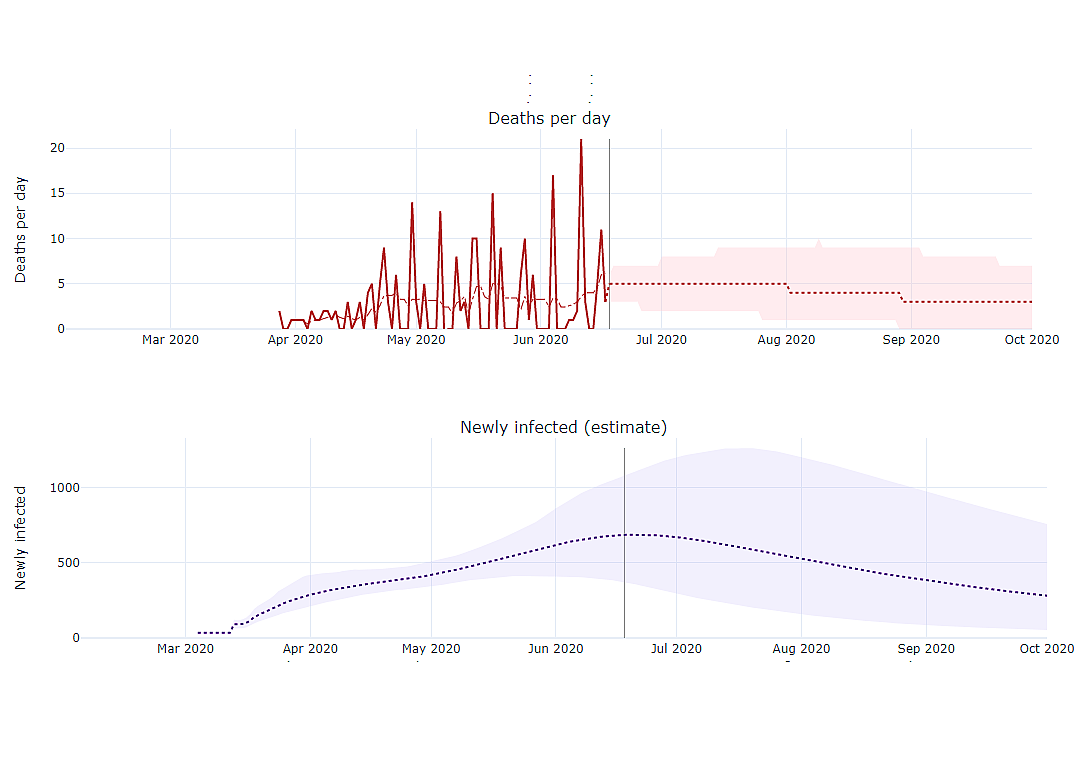The width and height of the screenshot is (1080, 770).
Task: Click the dotted red projection line at 5 deaths
Action: pyautogui.click(x=698, y=284)
